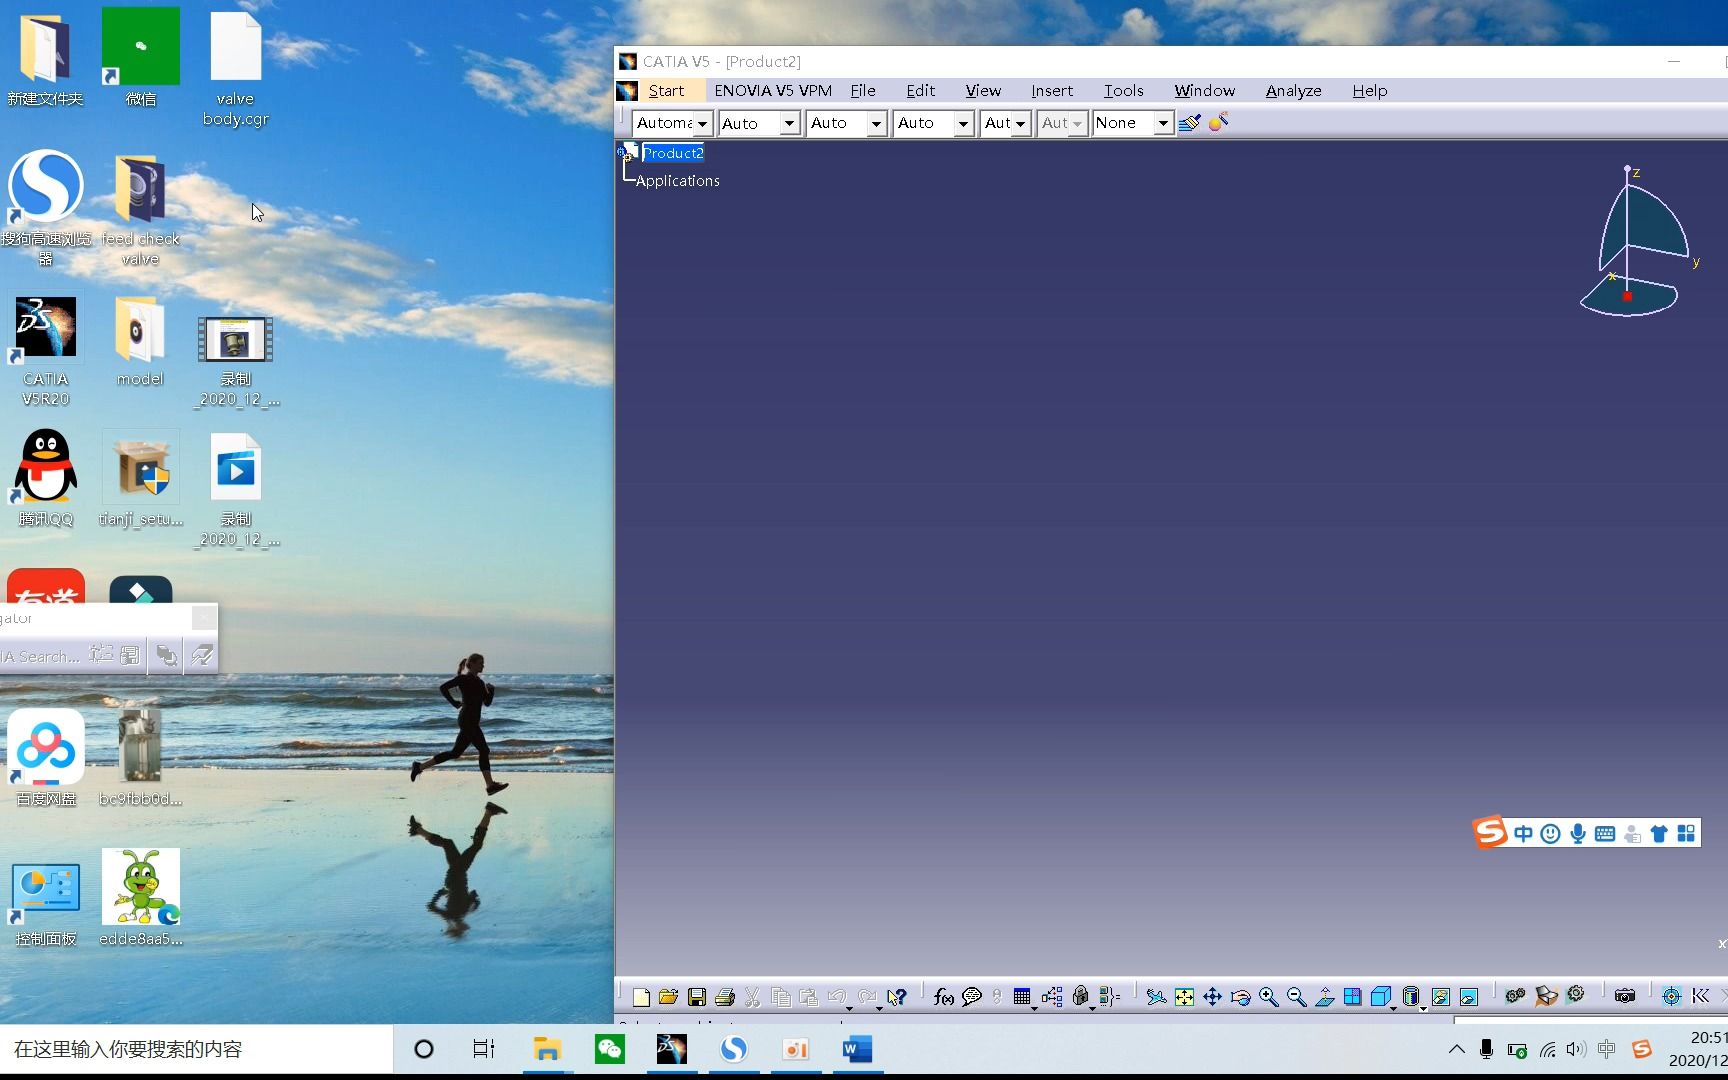Open the File menu
Screen dimensions: 1728x1080
click(863, 91)
